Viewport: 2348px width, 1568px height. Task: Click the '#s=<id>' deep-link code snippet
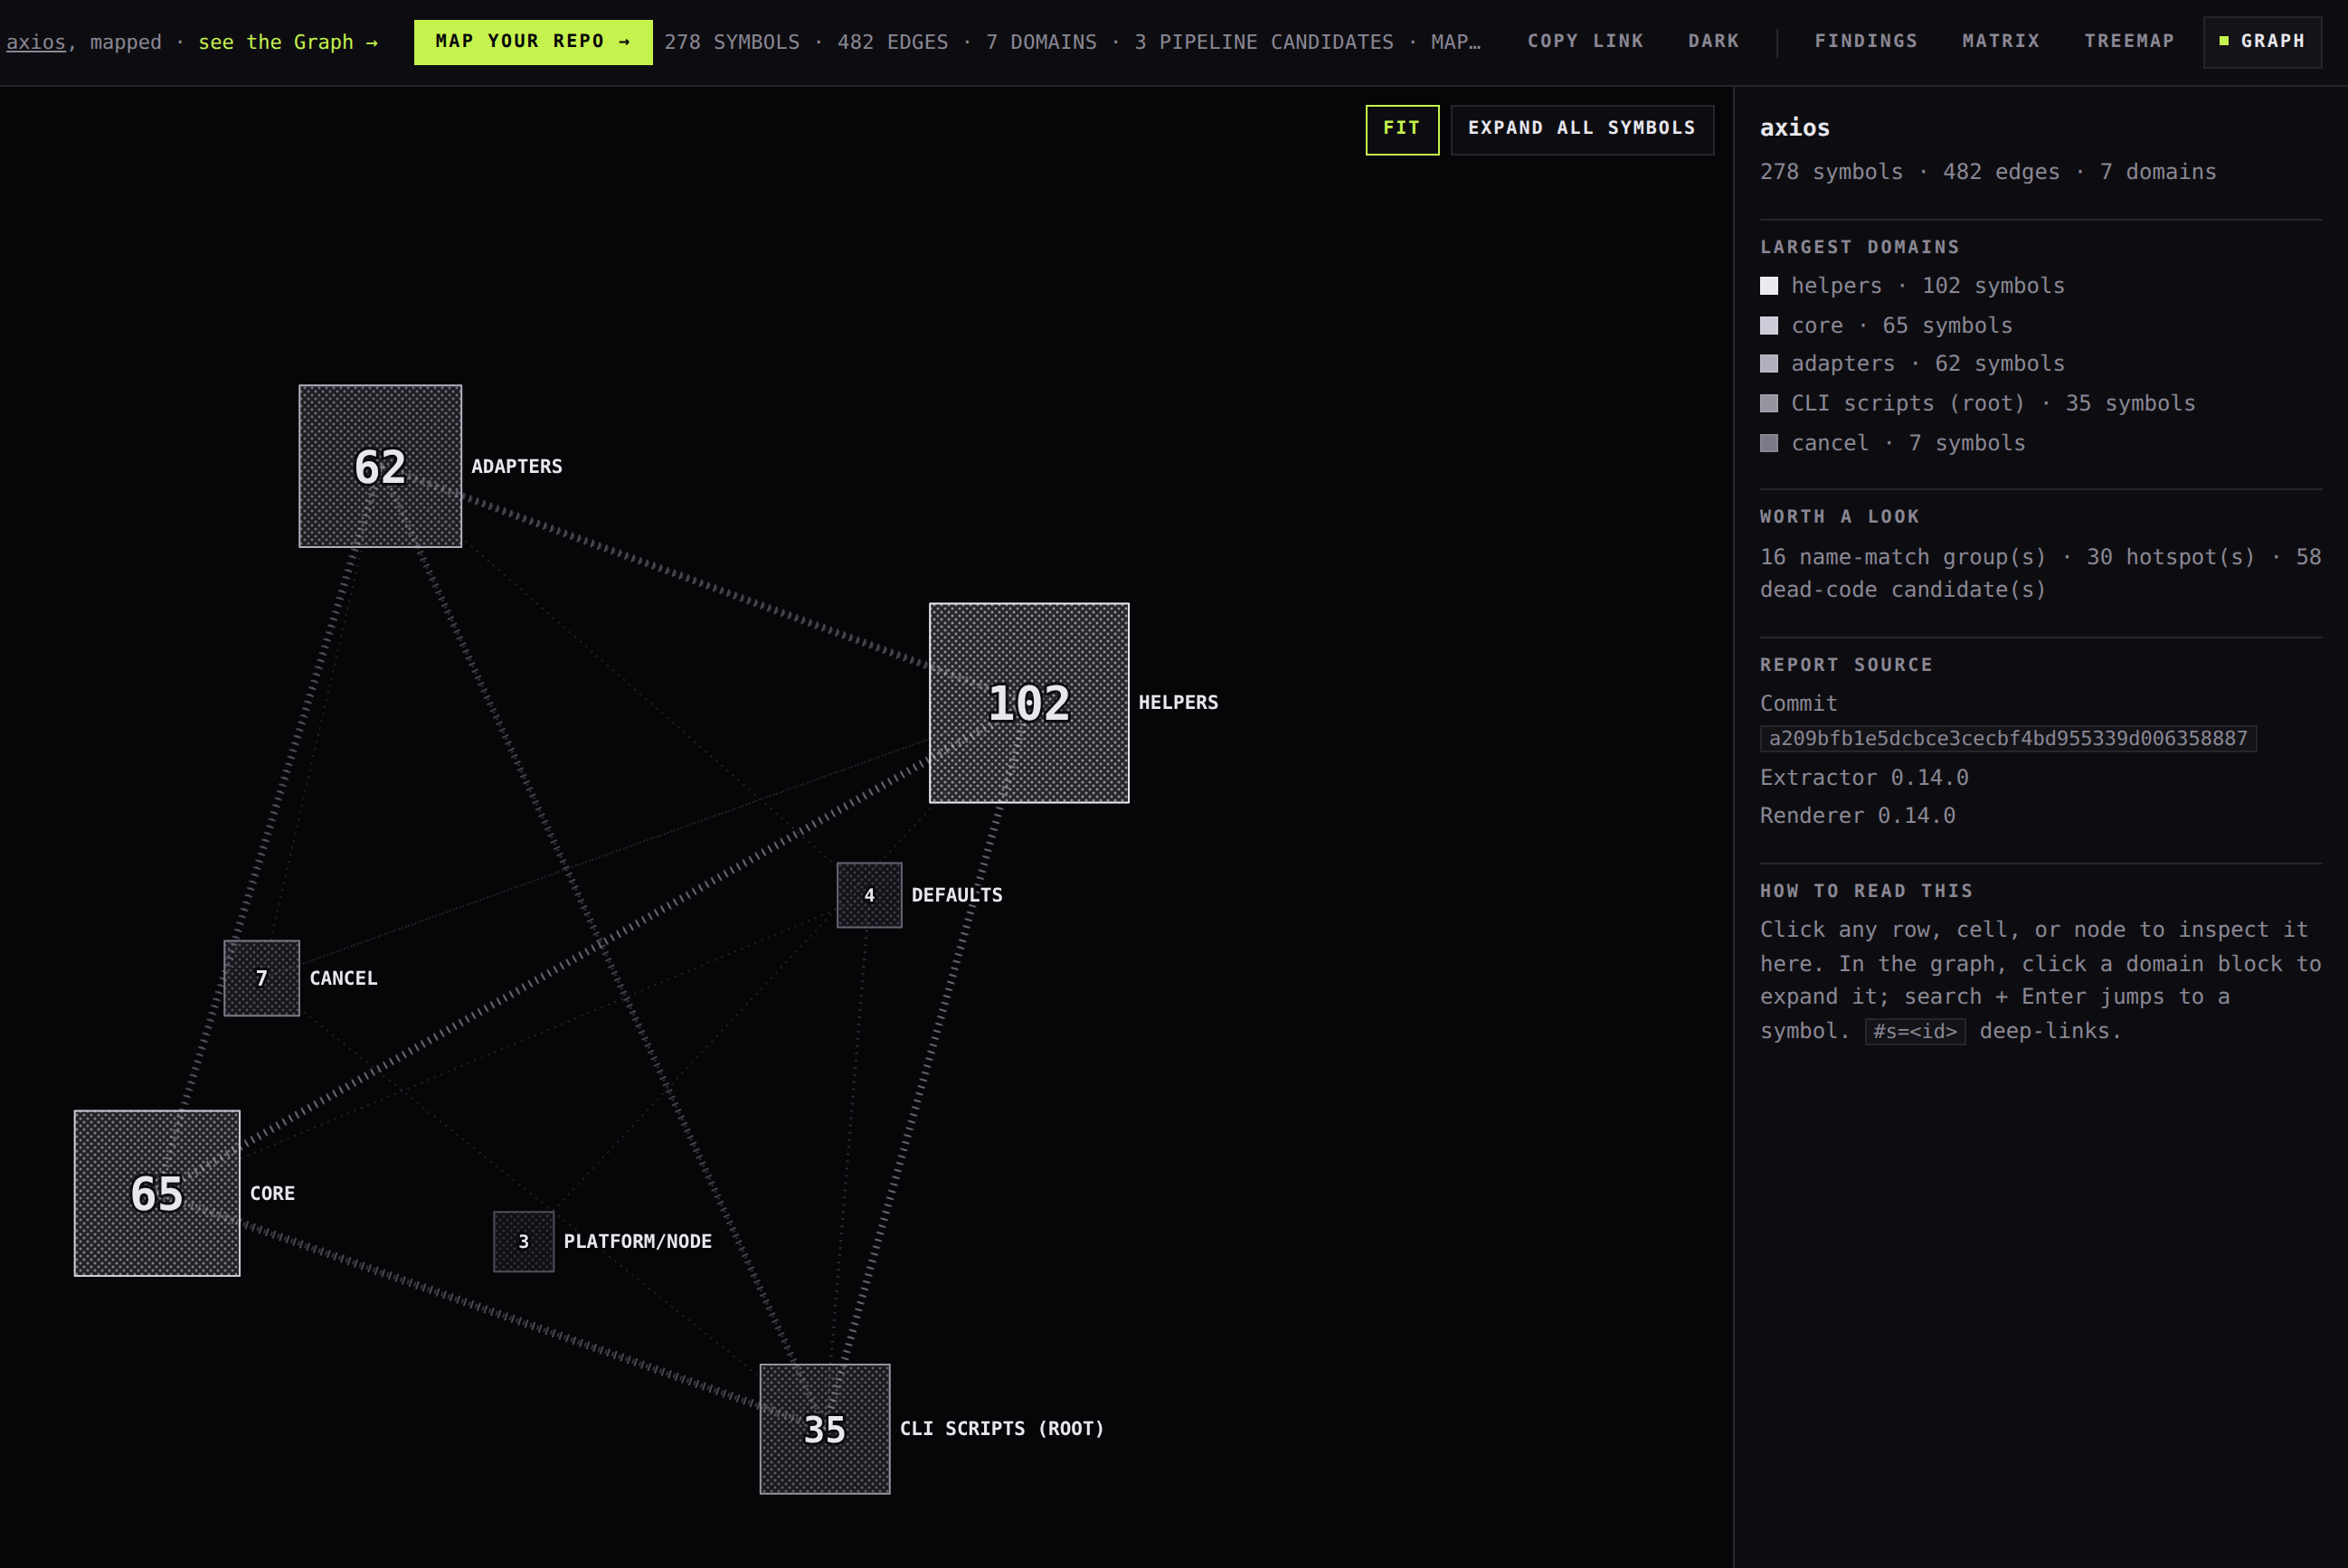(x=1915, y=1031)
